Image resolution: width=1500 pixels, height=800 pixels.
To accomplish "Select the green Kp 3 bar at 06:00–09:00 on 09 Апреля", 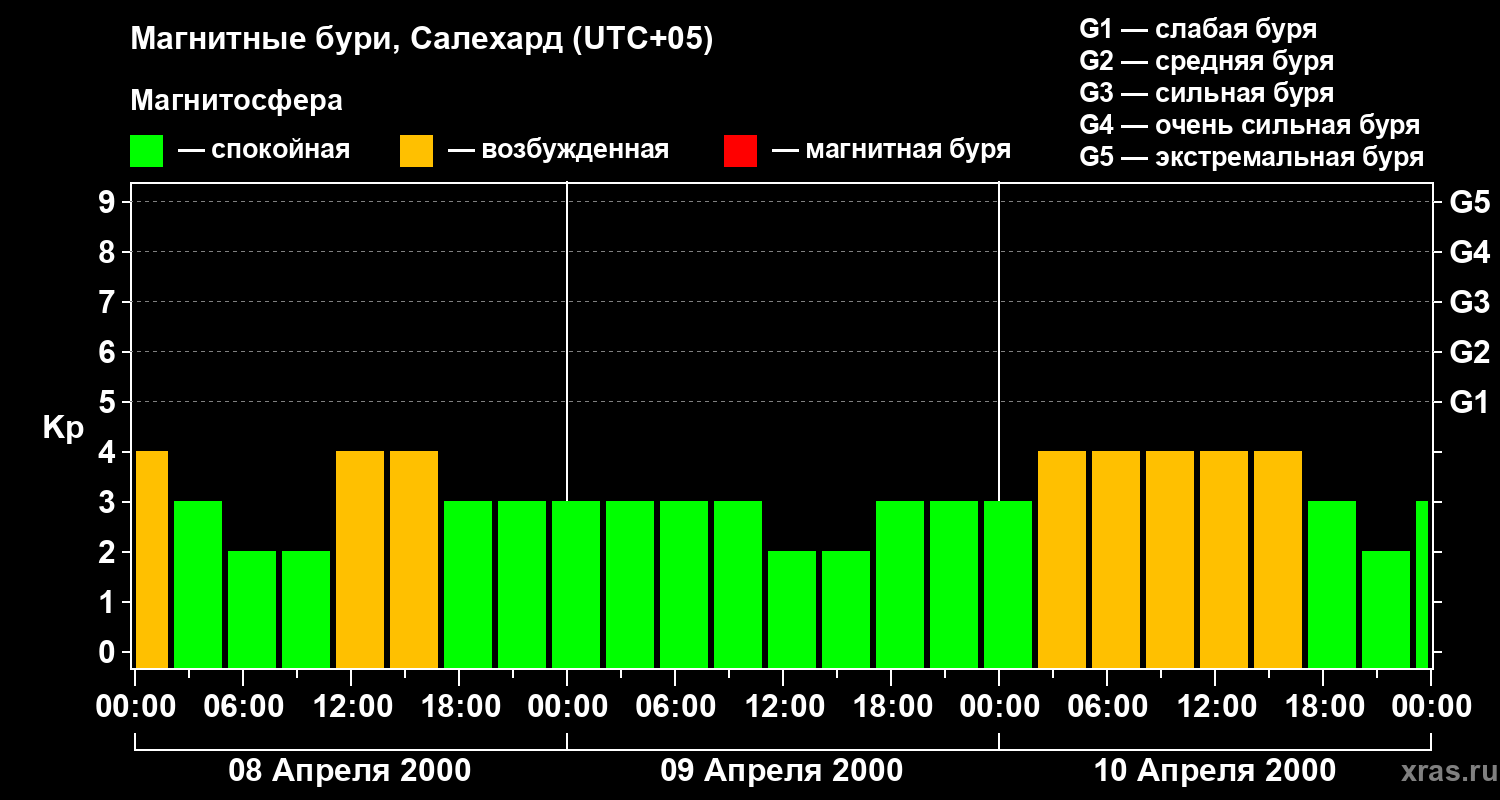I will (684, 584).
